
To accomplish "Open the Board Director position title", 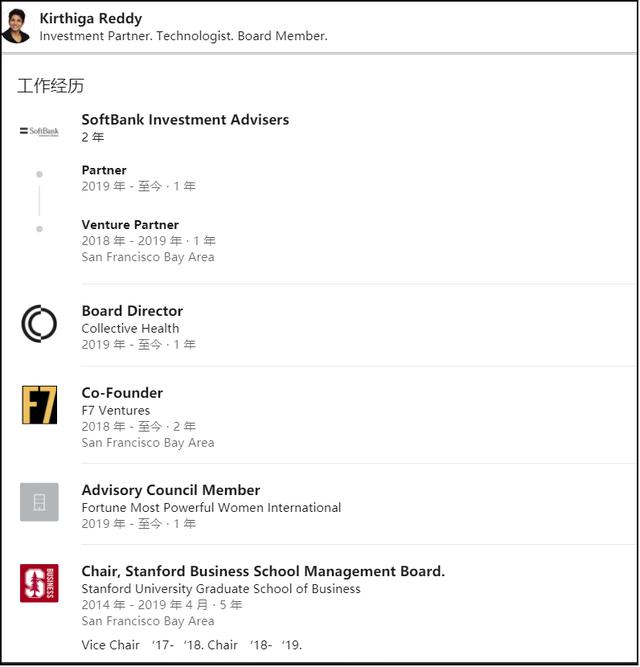I will coord(132,311).
